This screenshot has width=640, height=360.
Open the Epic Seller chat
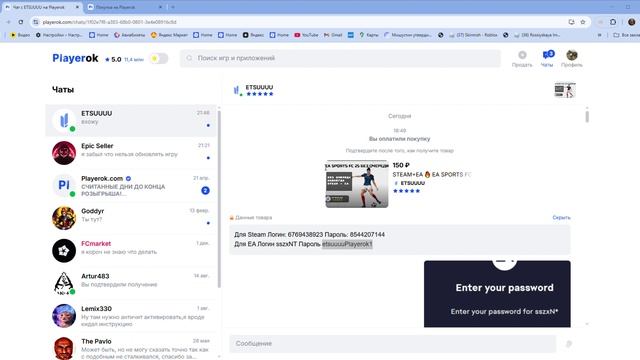131,153
